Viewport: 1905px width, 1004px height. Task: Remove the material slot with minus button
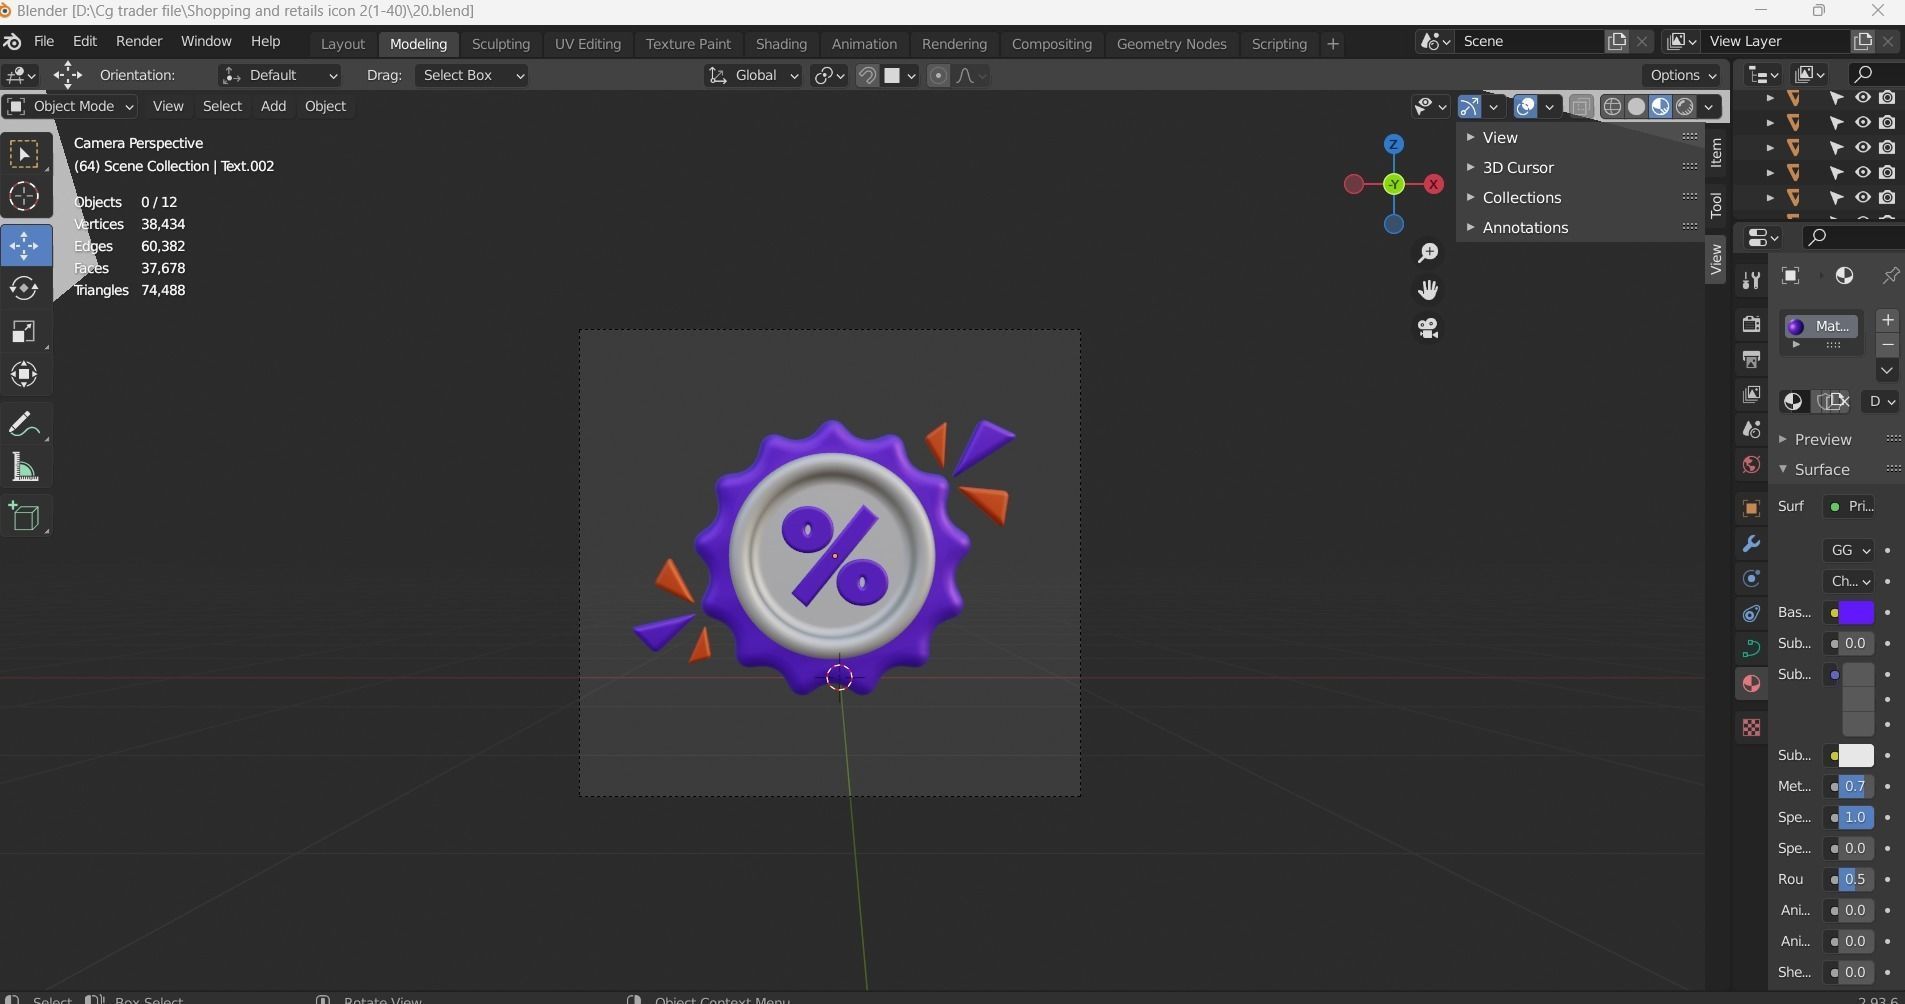pyautogui.click(x=1887, y=346)
